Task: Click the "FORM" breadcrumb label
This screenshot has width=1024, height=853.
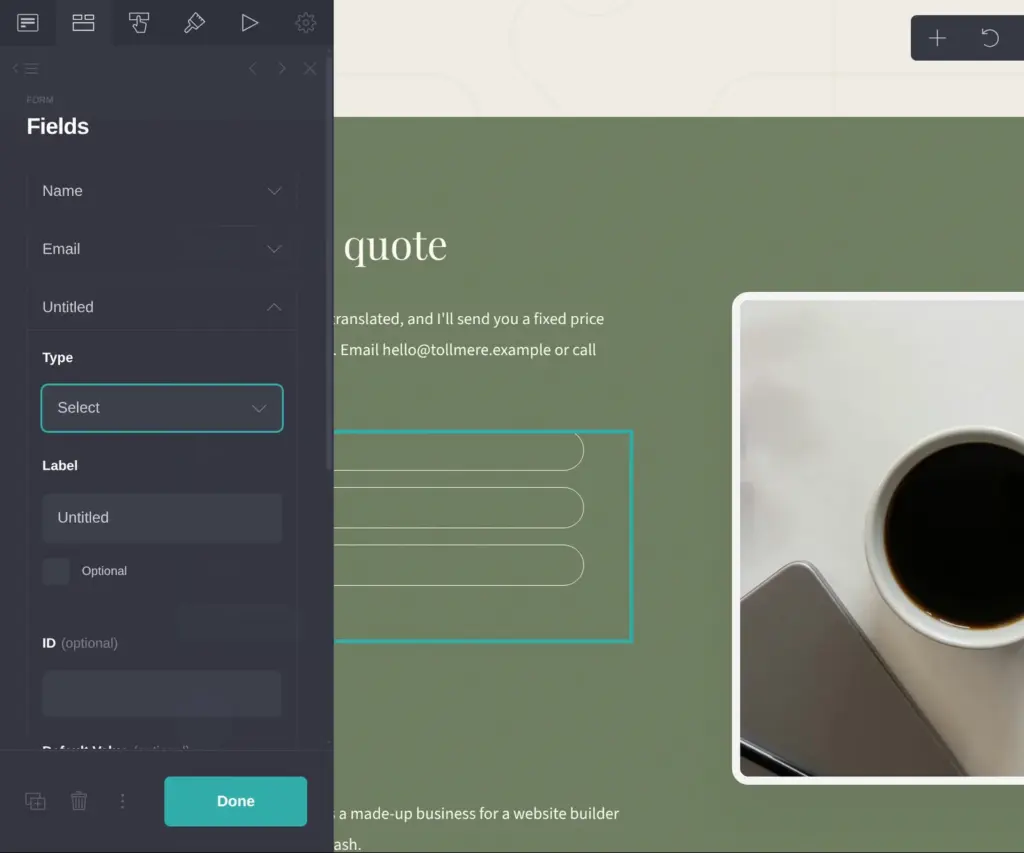Action: coord(40,100)
